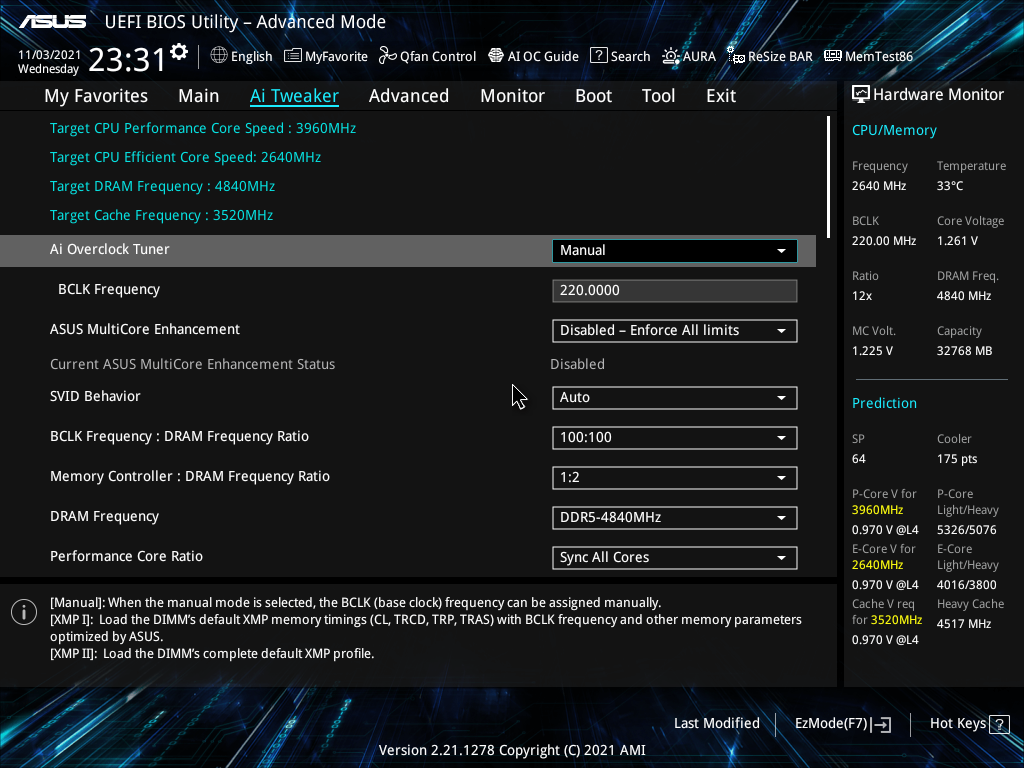The image size is (1024, 768).
Task: Open the Advanced tab
Action: (409, 96)
